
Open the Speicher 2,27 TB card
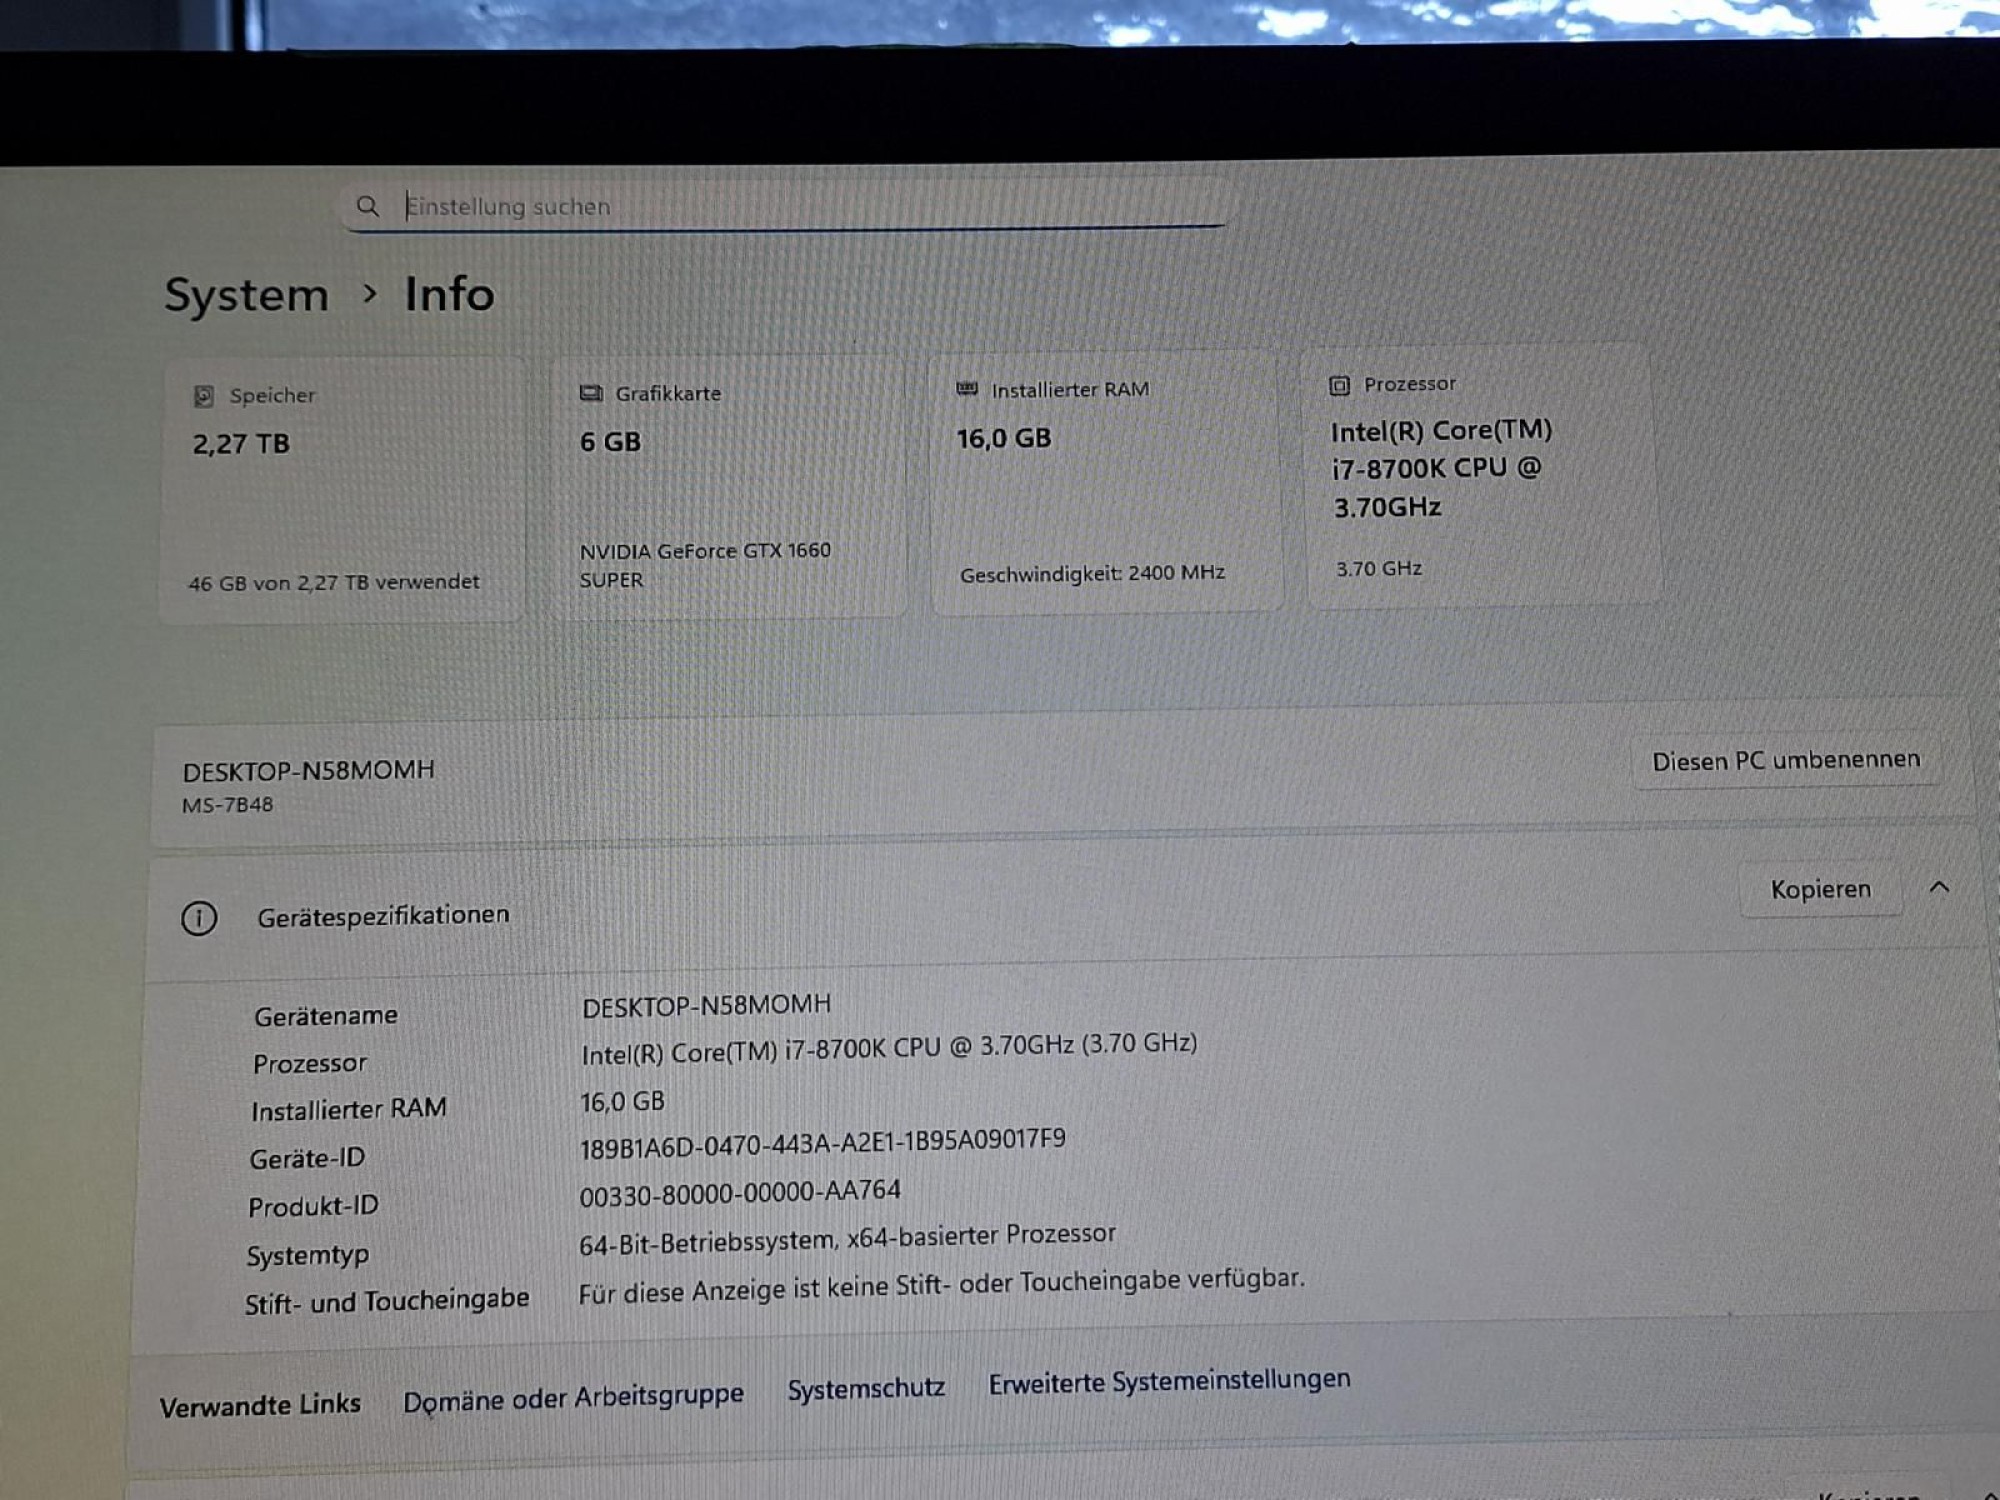pyautogui.click(x=342, y=490)
